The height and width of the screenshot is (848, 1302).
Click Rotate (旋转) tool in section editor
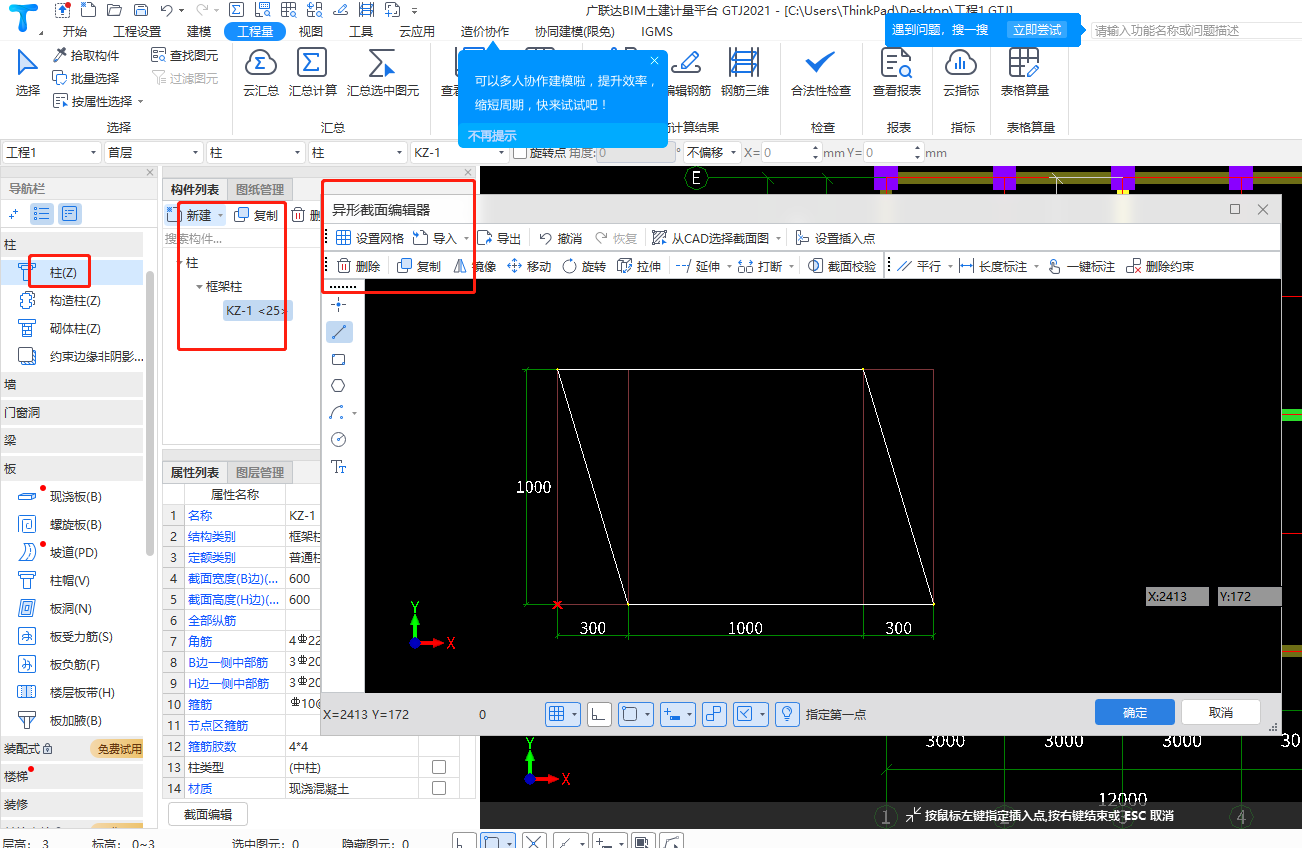pos(584,266)
